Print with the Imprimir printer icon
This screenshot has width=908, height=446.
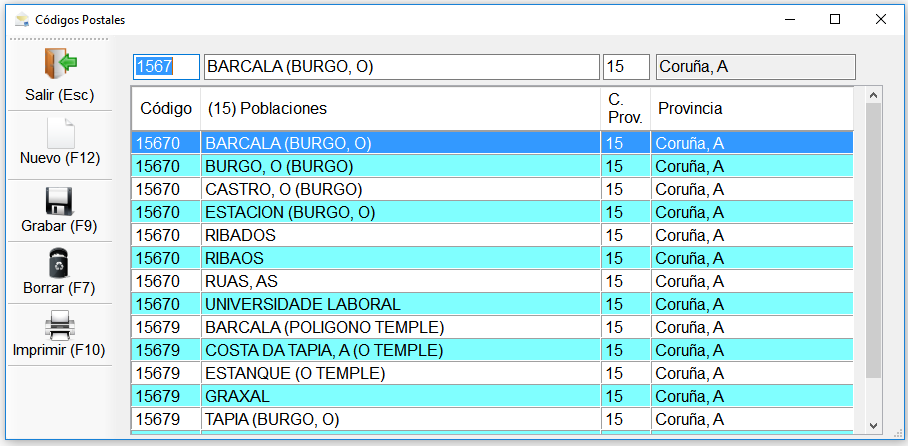click(x=60, y=326)
